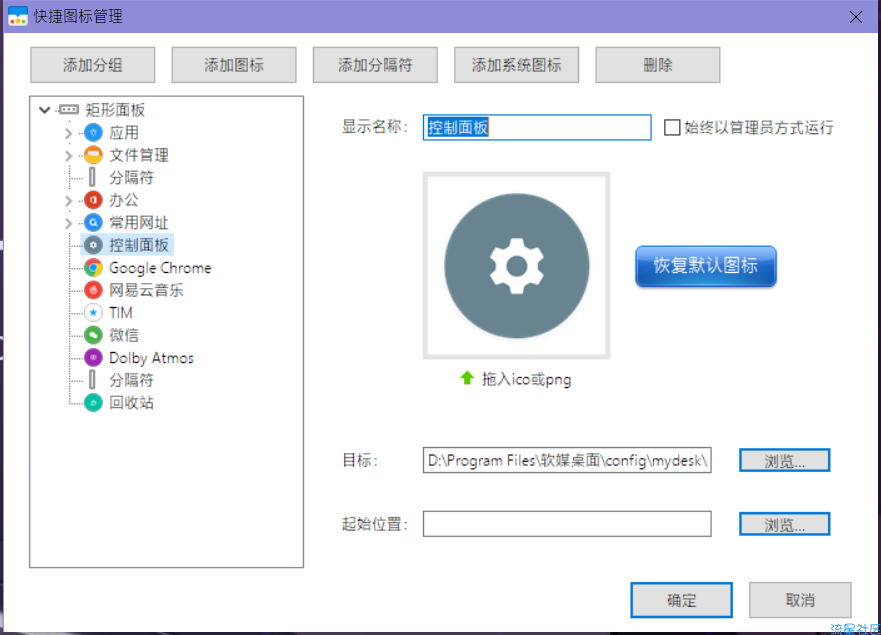The height and width of the screenshot is (635, 881).
Task: Select Google Chrome text in tree
Action: pos(160,268)
